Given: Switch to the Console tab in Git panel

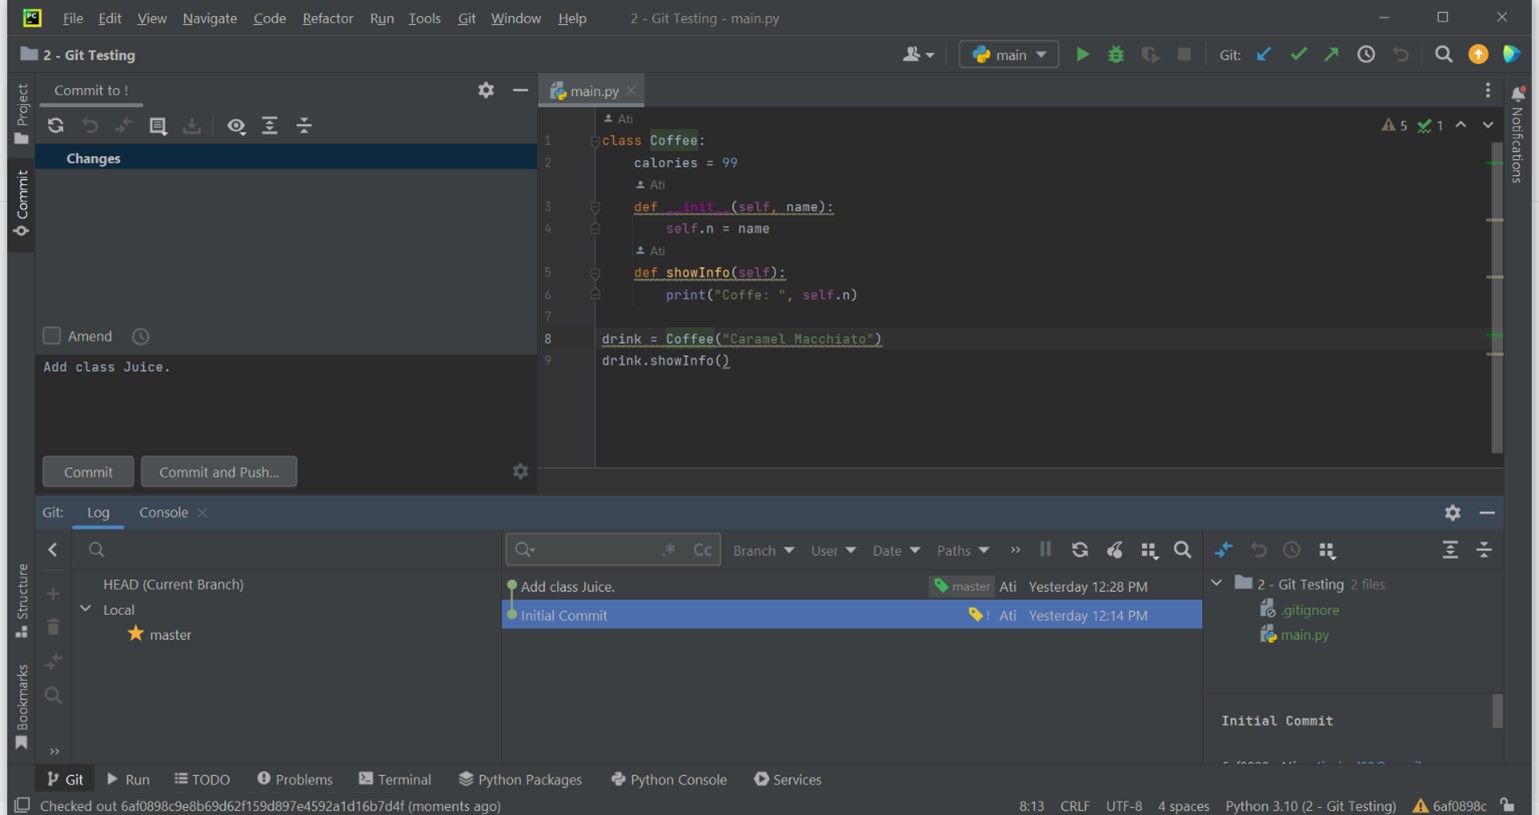Looking at the screenshot, I should [x=163, y=512].
